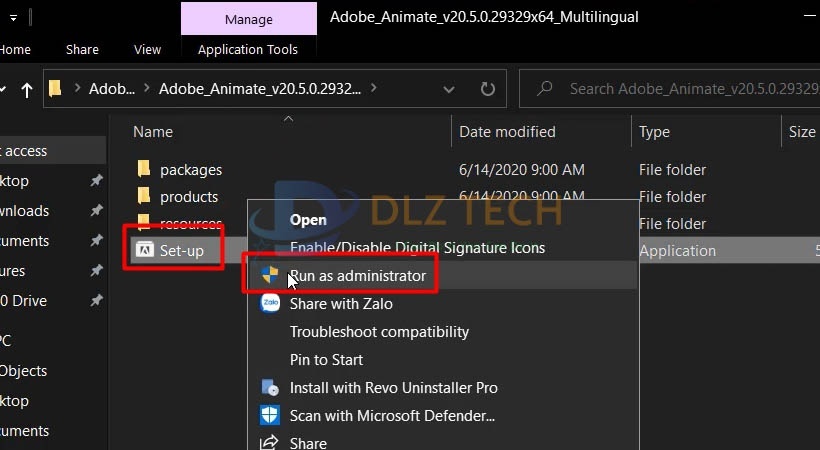This screenshot has height=450, width=820.
Task: Select the 6/14/2020 9:00 AM date of packages
Action: 521,170
